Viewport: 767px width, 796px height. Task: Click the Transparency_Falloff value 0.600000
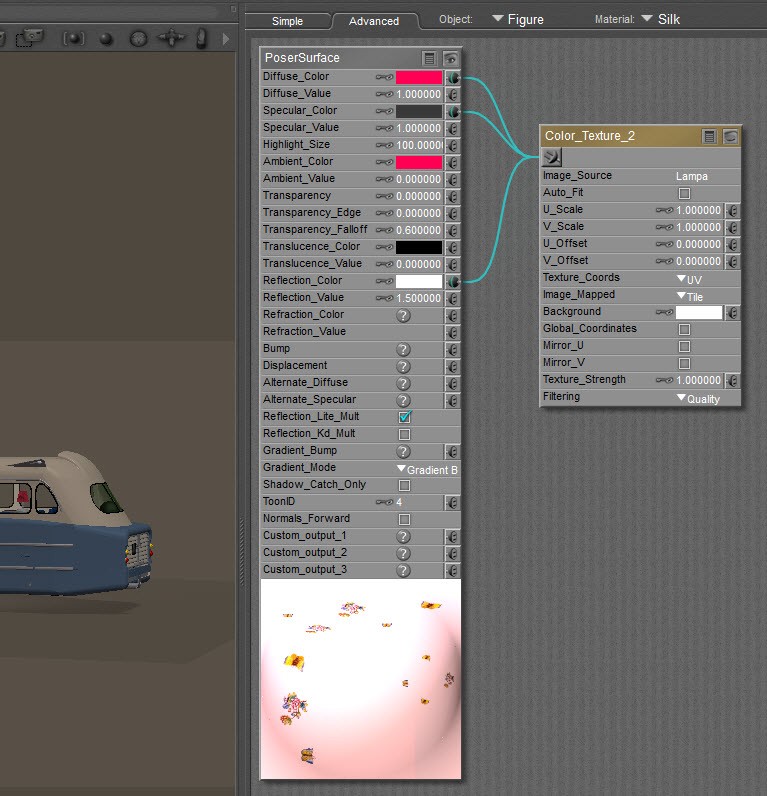[418, 231]
